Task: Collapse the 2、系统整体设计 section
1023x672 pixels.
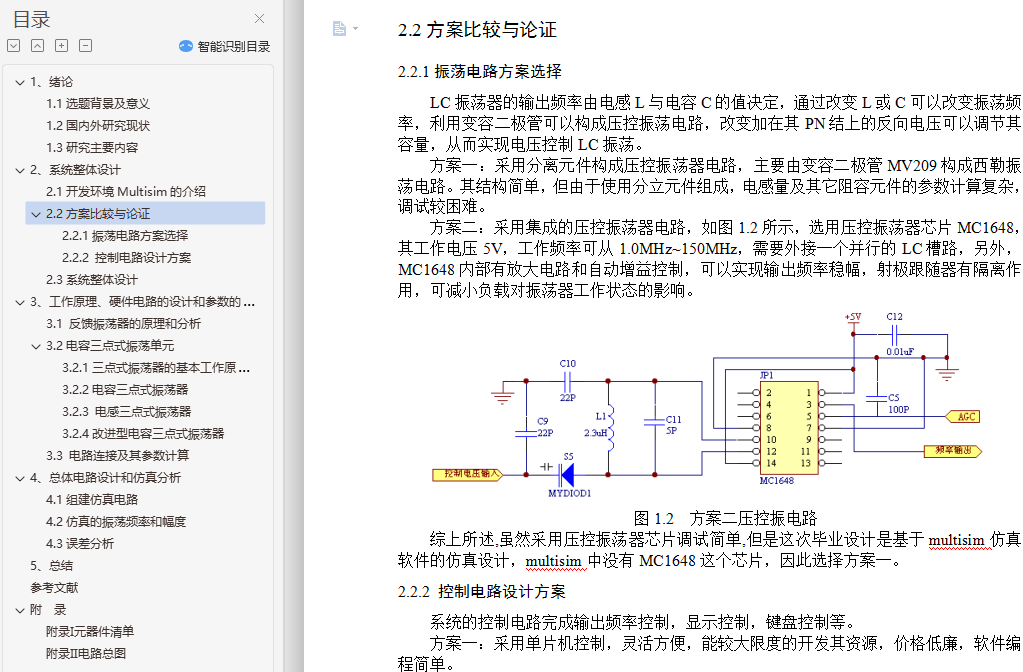Action: pyautogui.click(x=20, y=170)
